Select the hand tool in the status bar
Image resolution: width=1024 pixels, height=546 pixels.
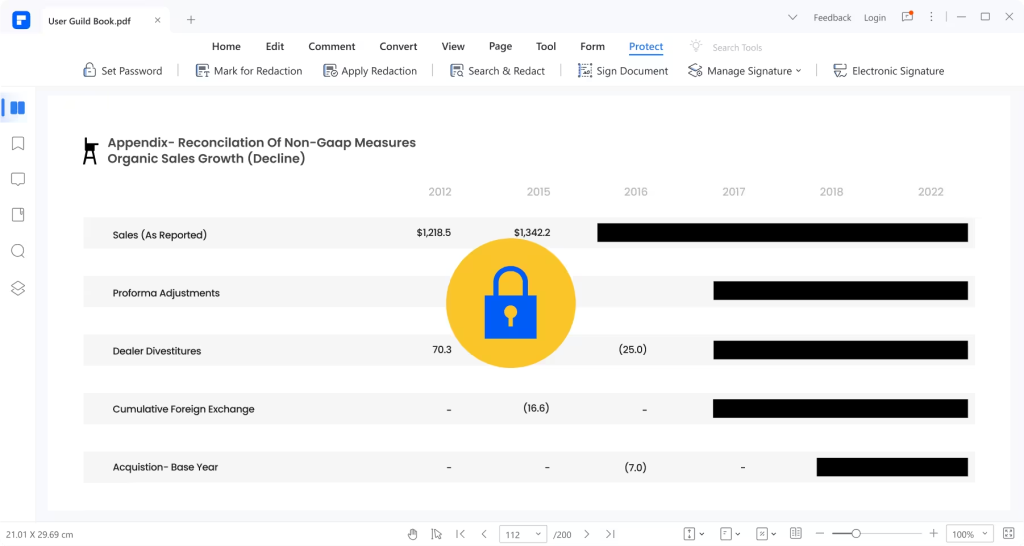tap(413, 534)
